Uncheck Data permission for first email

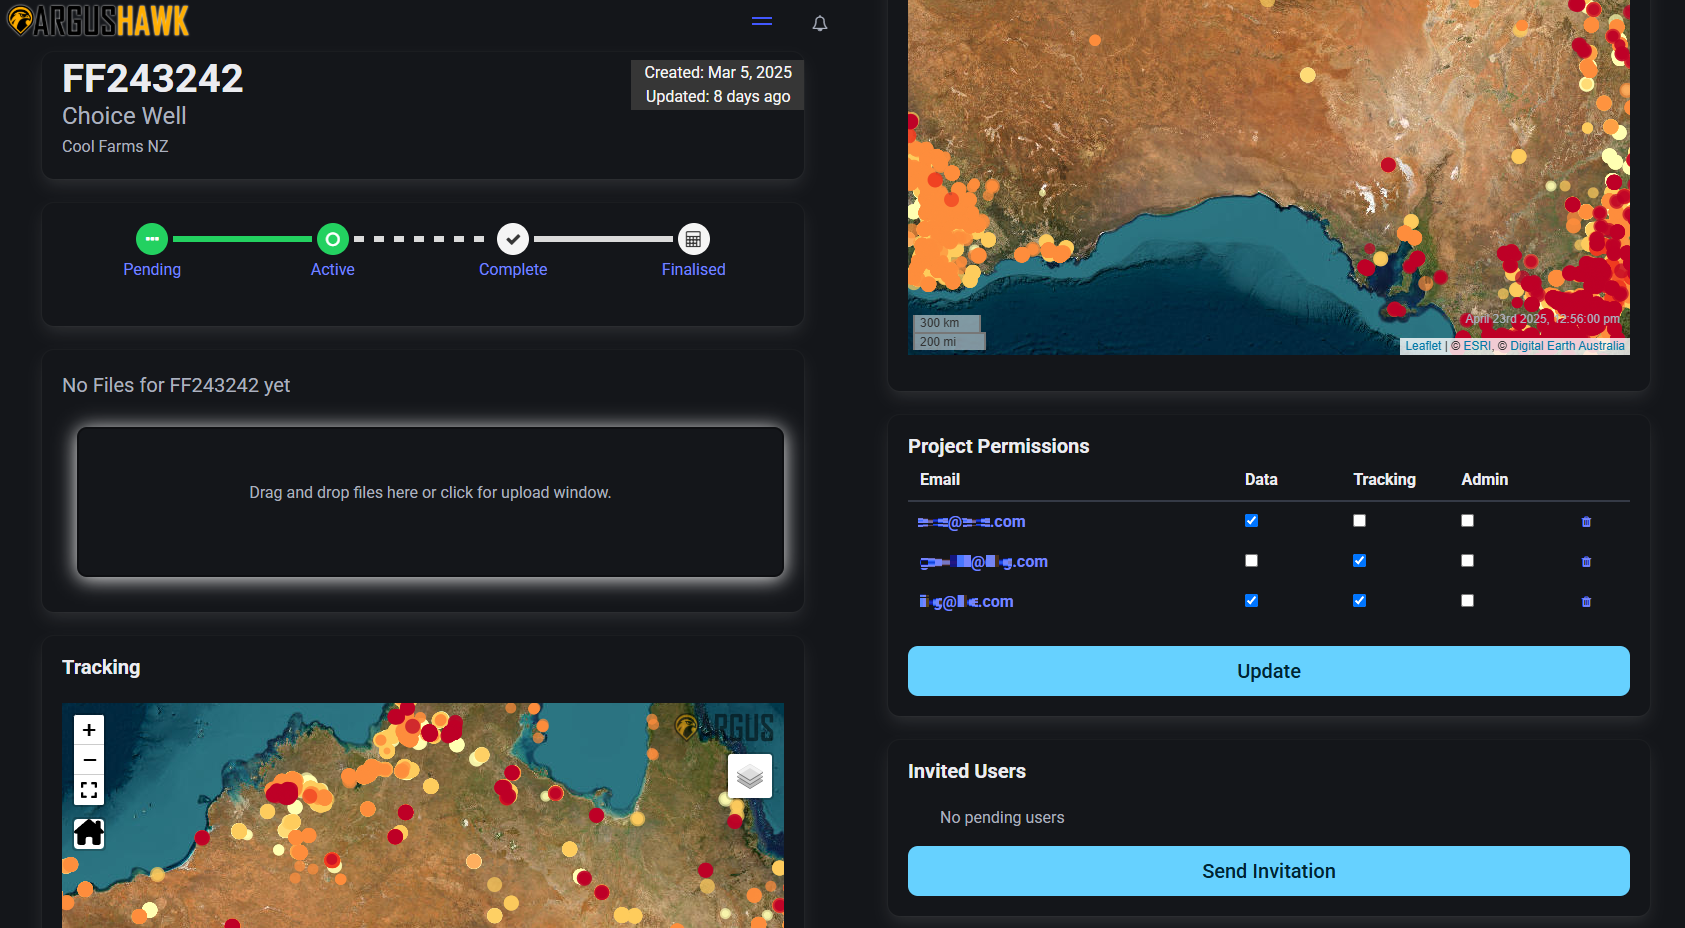point(1251,521)
